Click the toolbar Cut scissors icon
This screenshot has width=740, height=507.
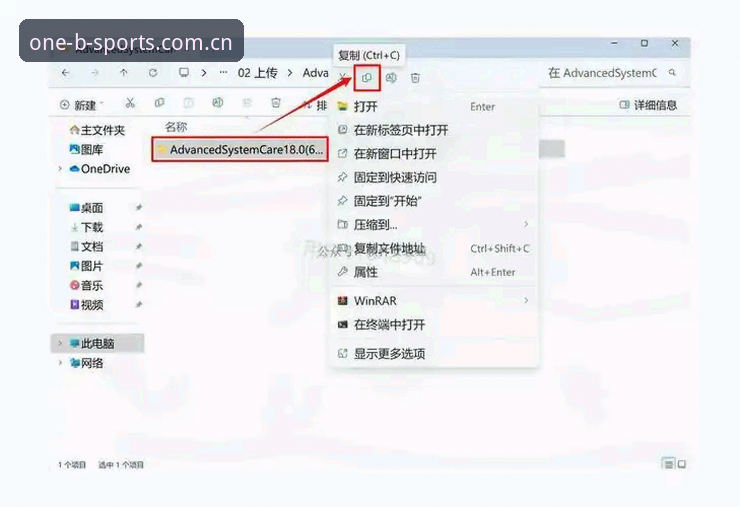click(130, 103)
